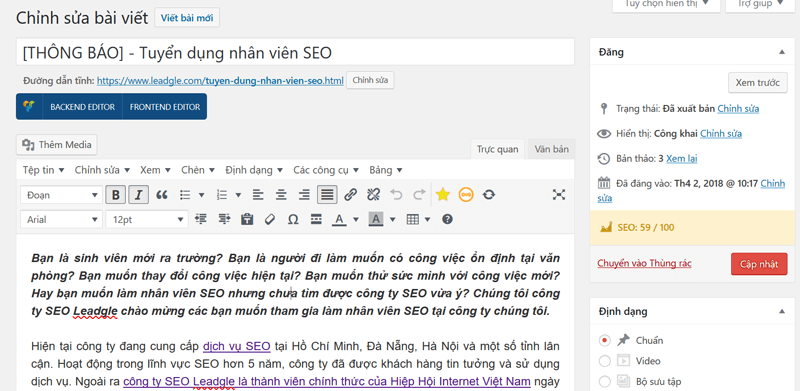Viewport: 800px width, 391px height.
Task: Open numbered list style arrow
Action: click(238, 194)
